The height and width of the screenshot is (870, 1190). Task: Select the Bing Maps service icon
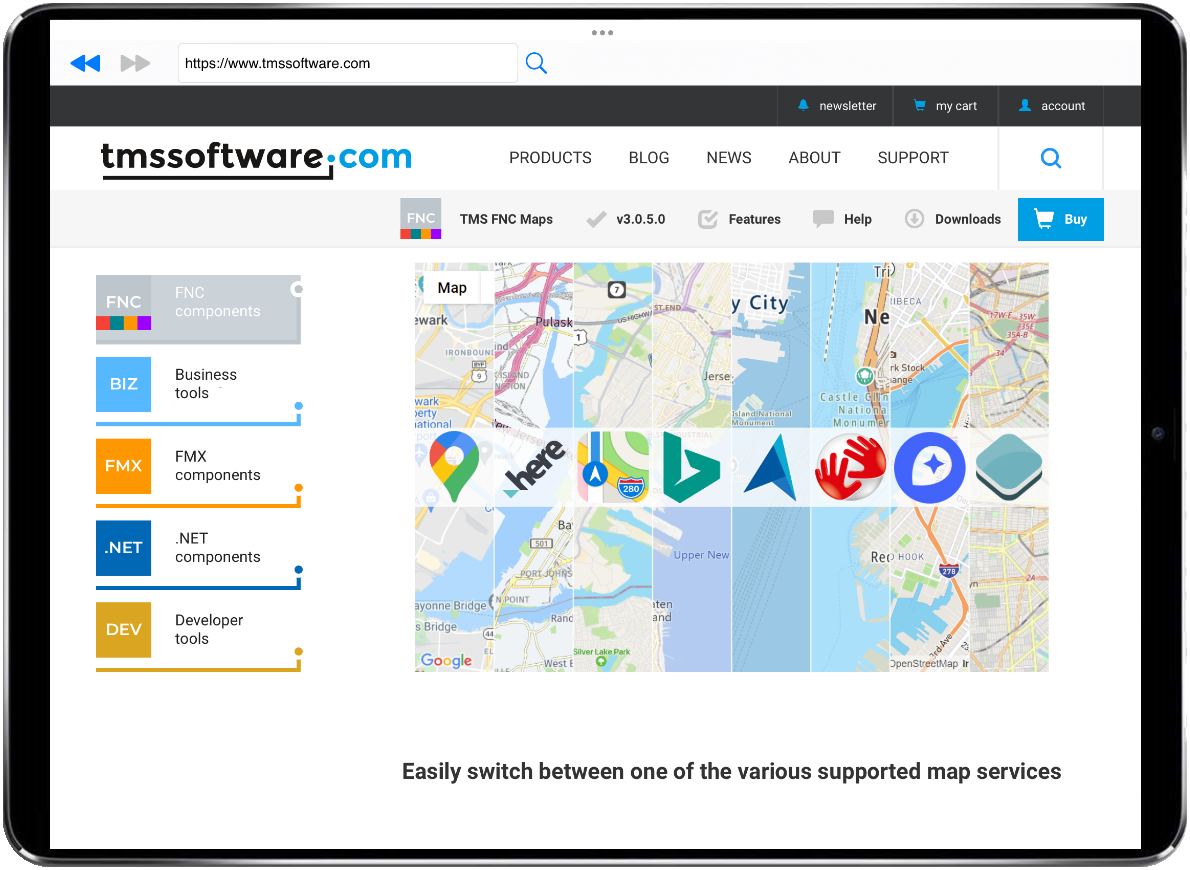(691, 467)
